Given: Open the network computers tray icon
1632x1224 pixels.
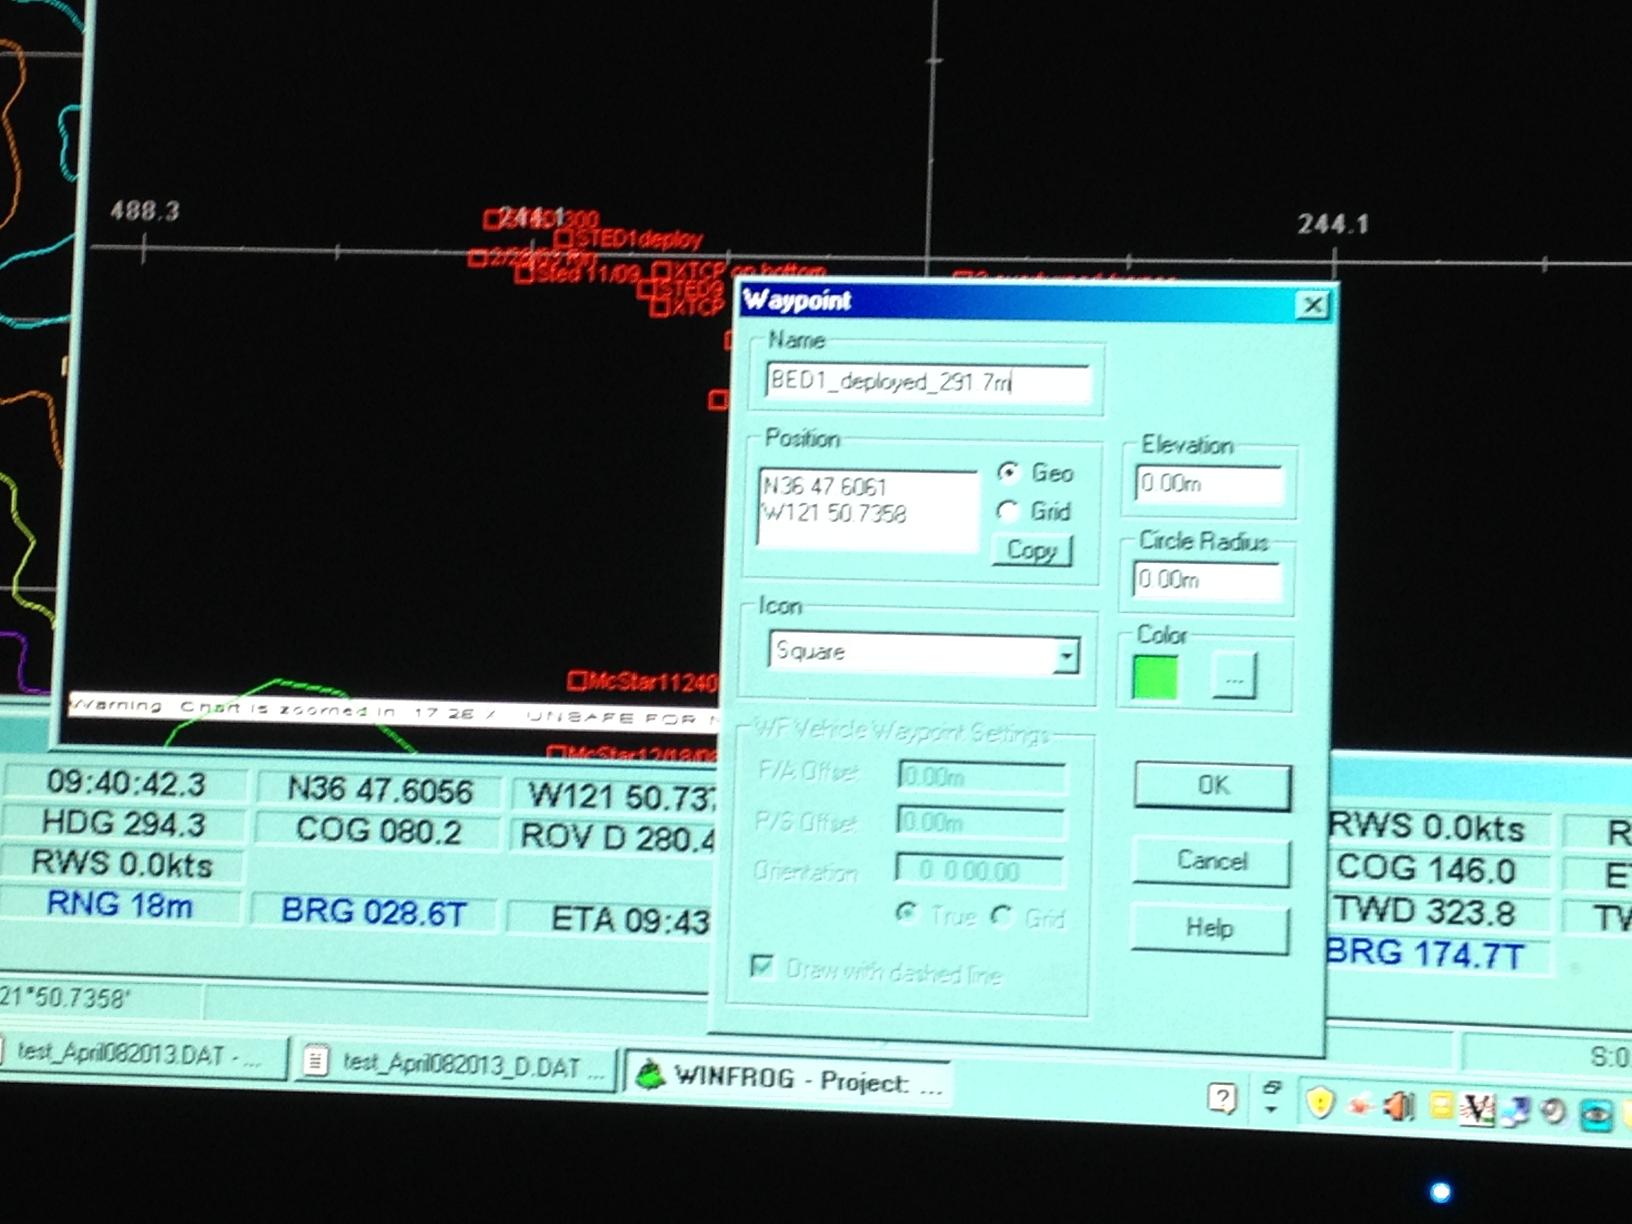Looking at the screenshot, I should tap(1516, 1111).
